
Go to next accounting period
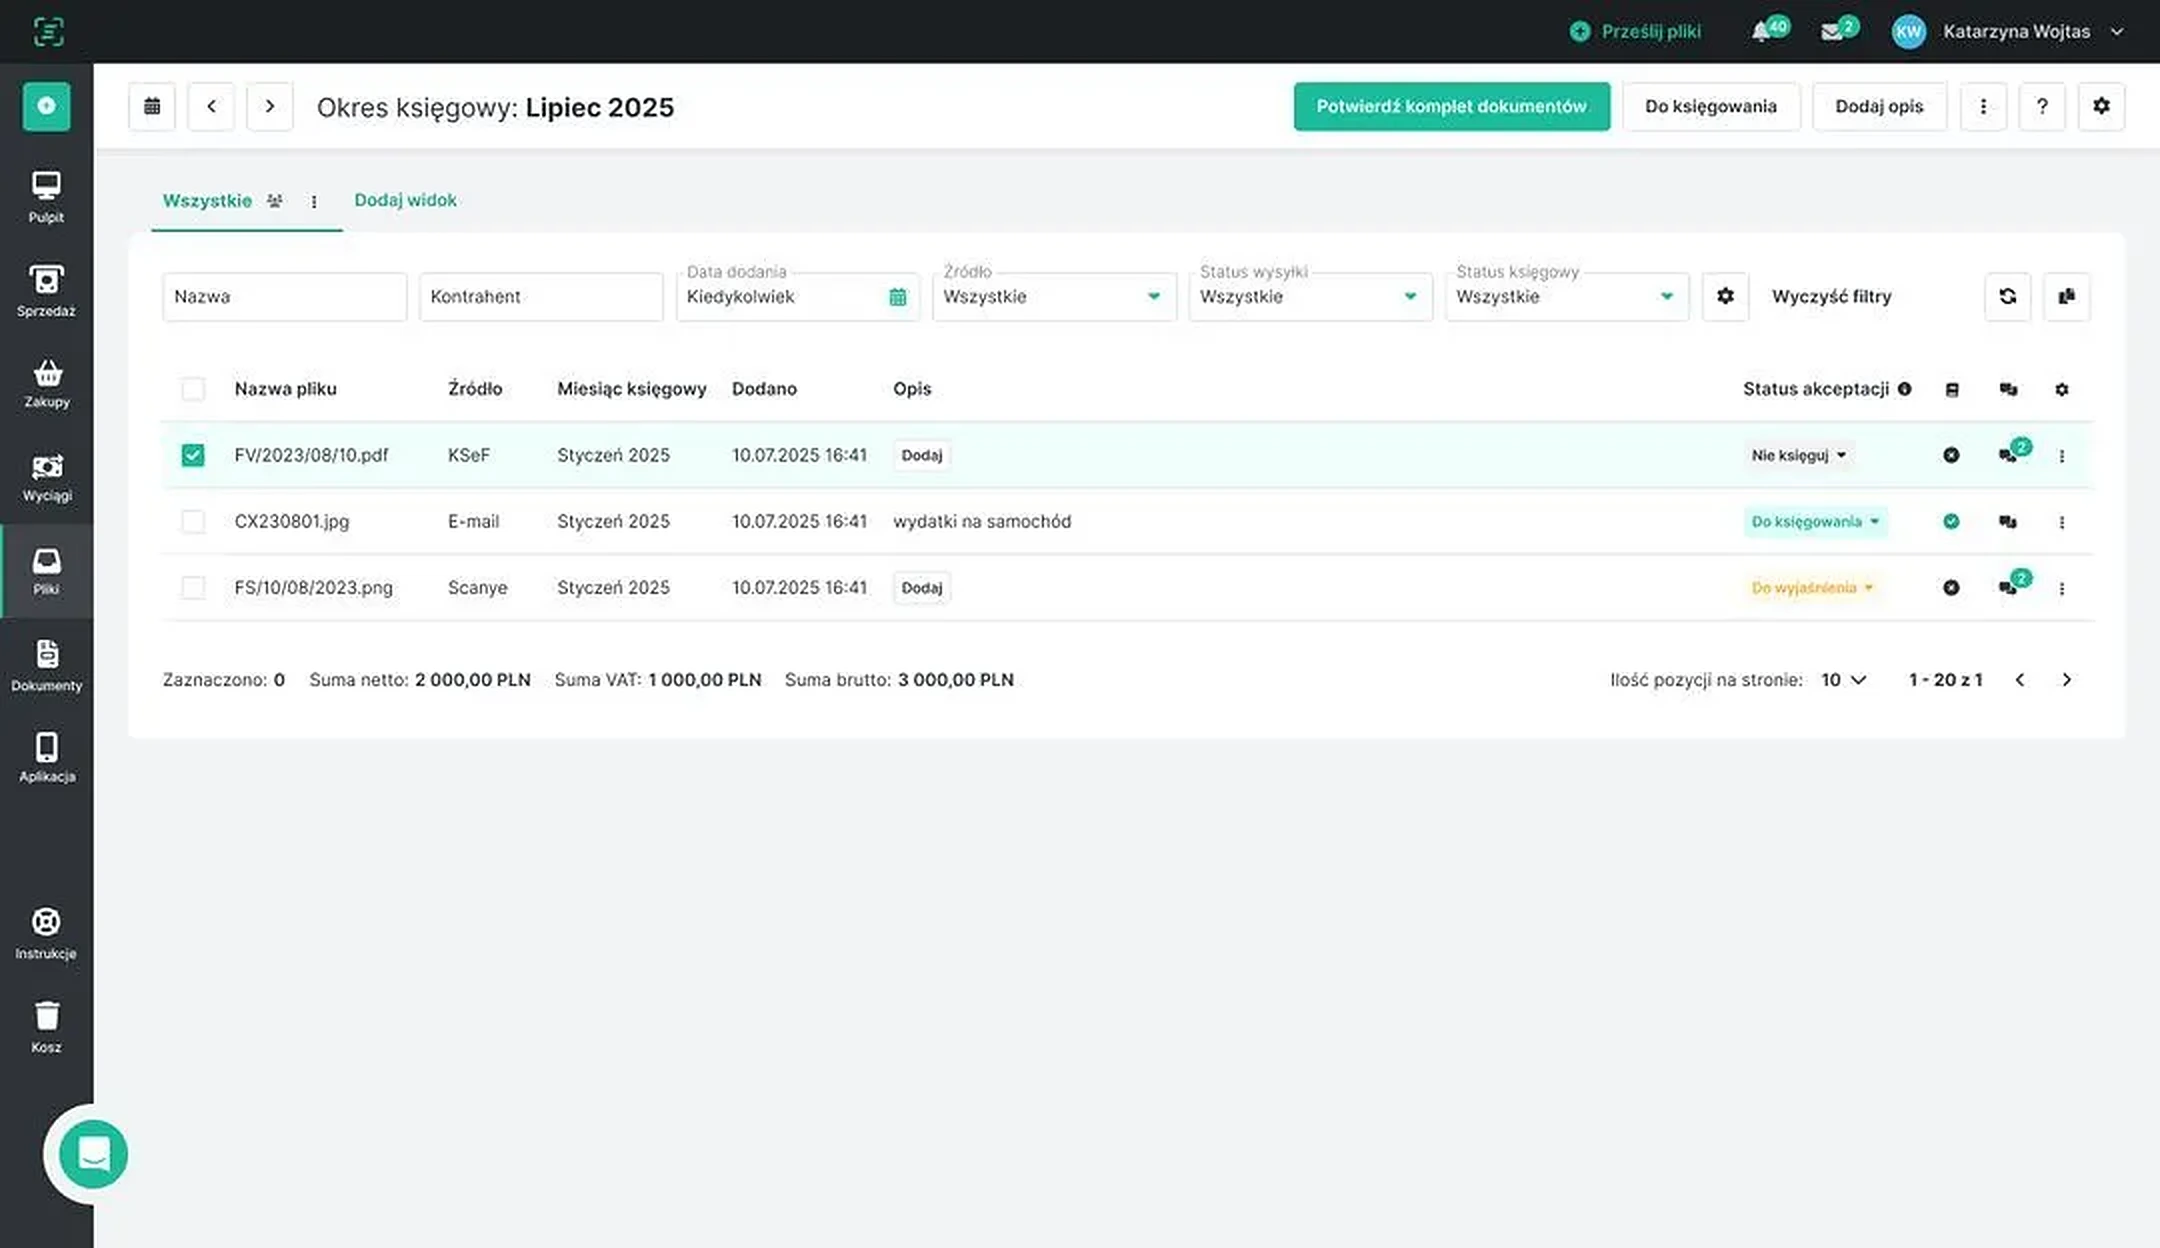pyautogui.click(x=269, y=106)
